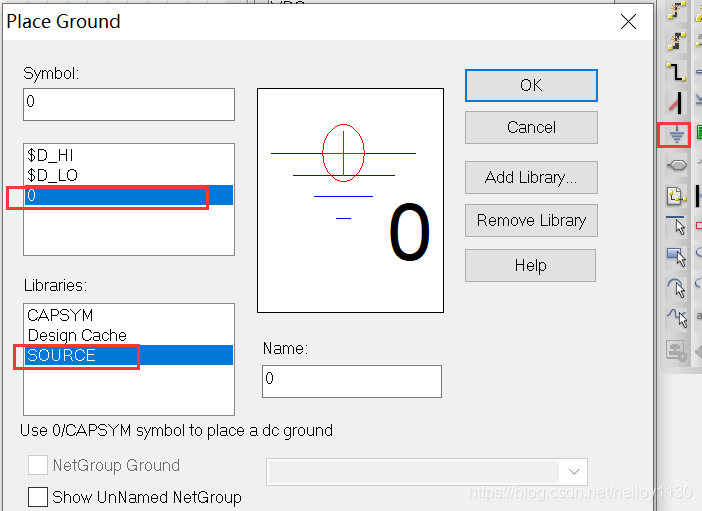Select the 0 symbol in list
The width and height of the screenshot is (702, 511).
coord(129,195)
